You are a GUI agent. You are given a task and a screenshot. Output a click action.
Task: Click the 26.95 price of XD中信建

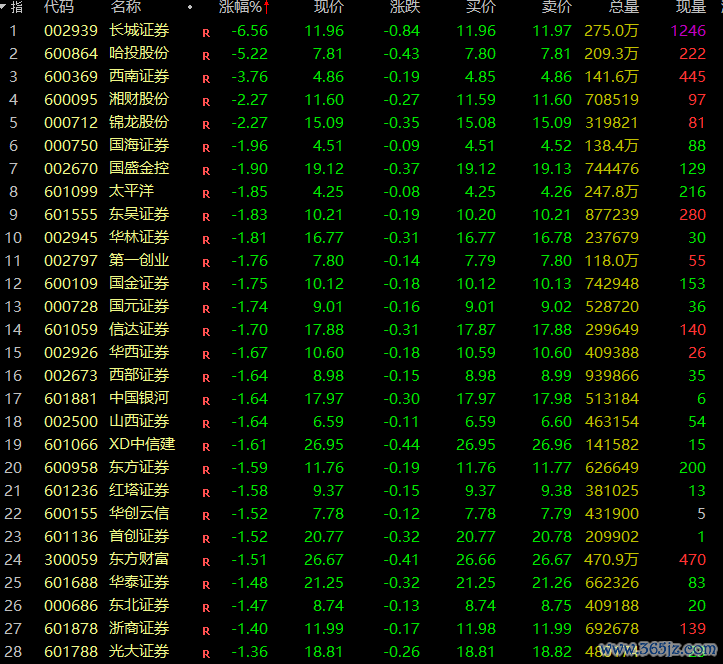(324, 445)
